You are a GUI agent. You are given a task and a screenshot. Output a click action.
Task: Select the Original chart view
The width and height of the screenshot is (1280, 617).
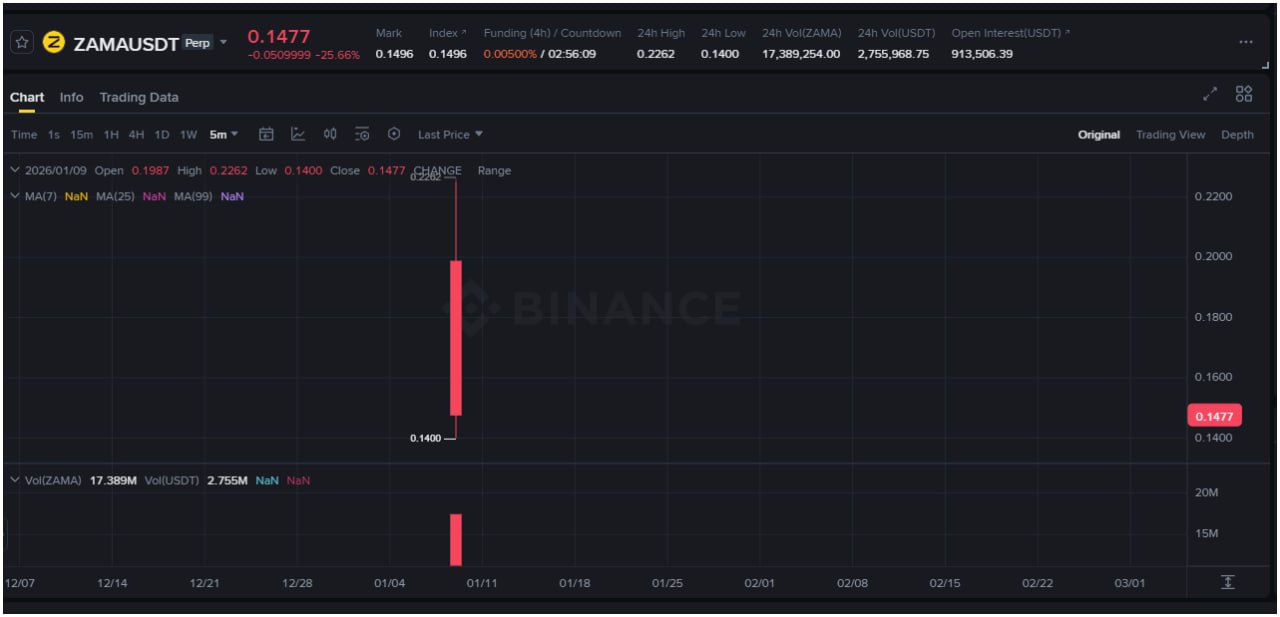(1098, 135)
